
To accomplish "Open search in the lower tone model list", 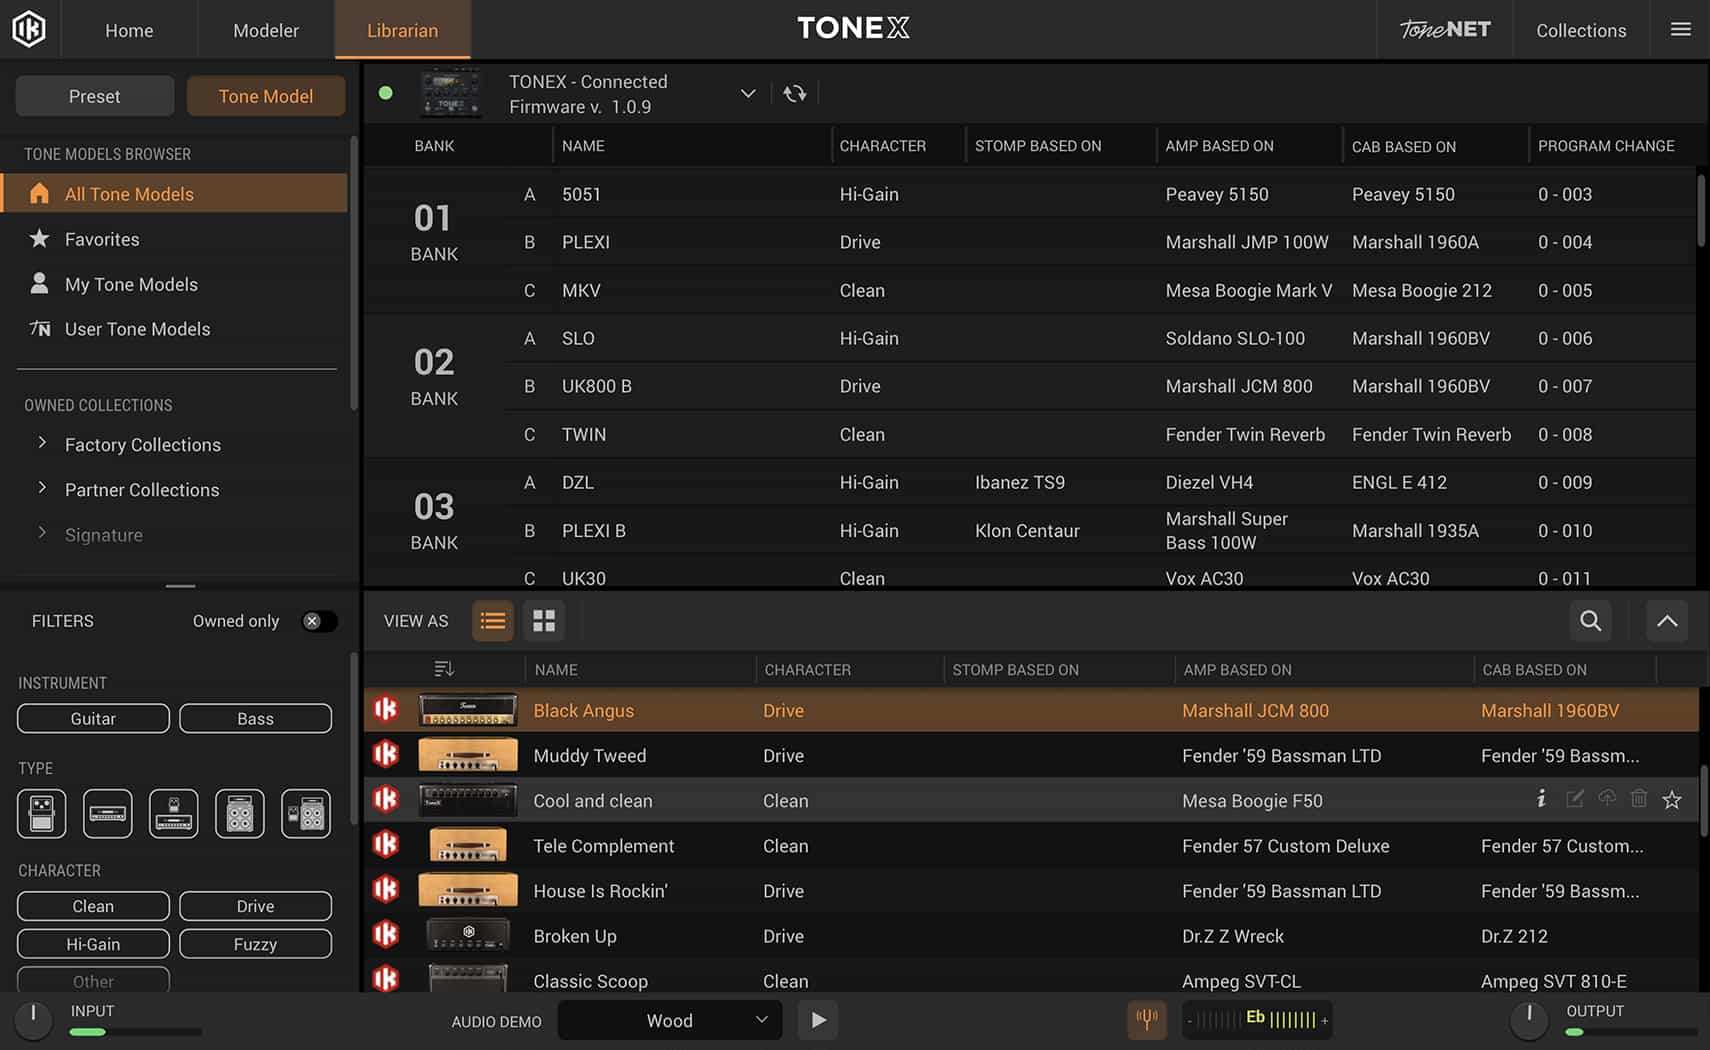I will coord(1590,621).
